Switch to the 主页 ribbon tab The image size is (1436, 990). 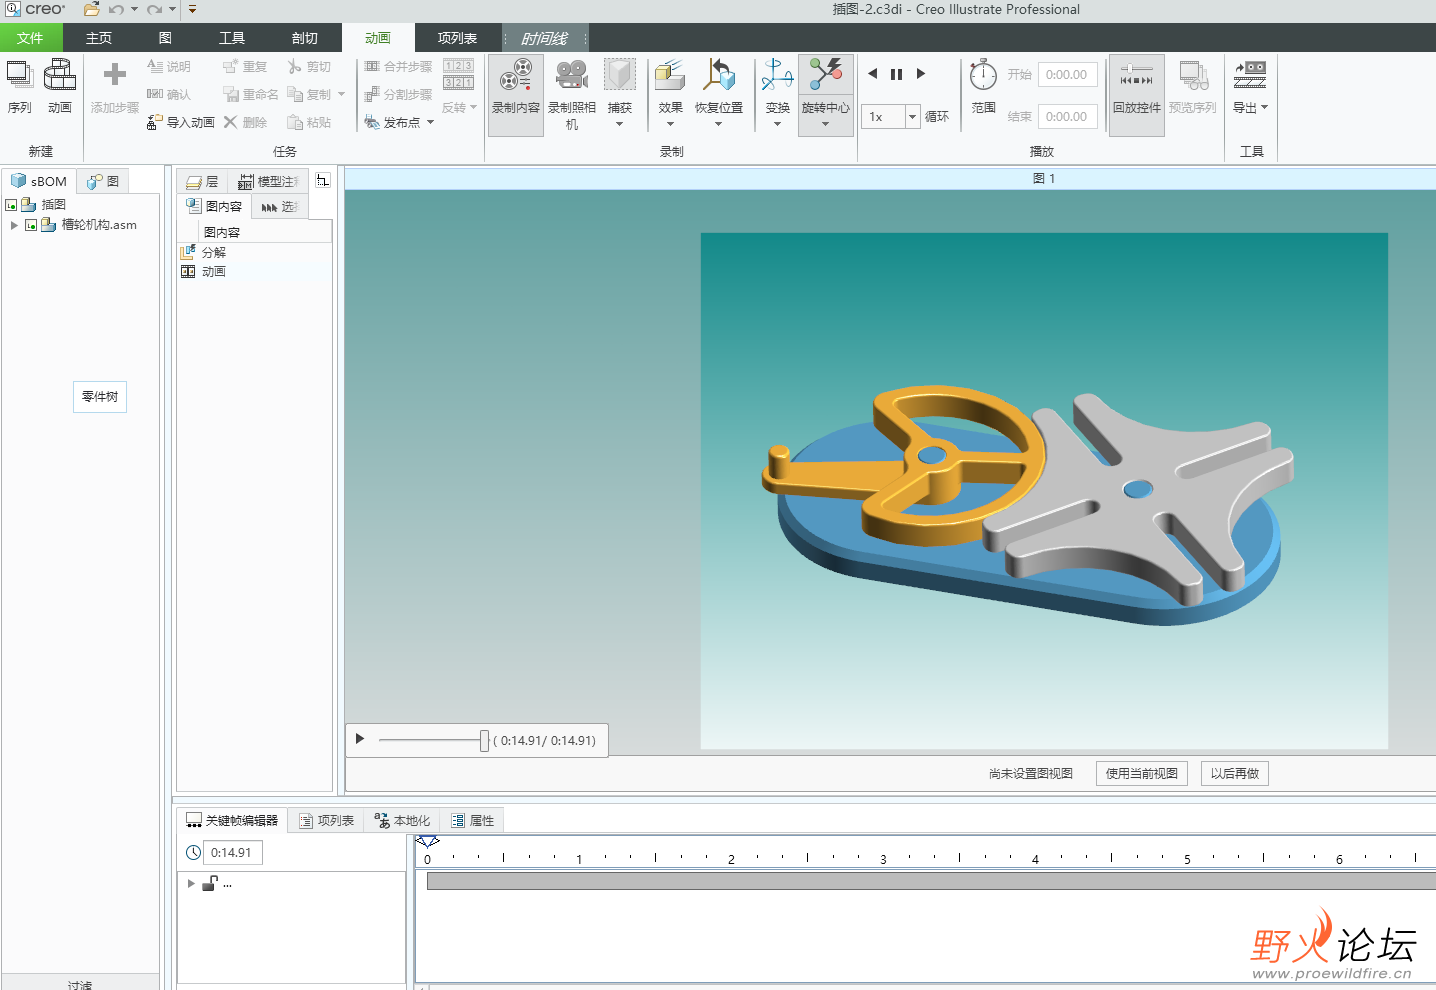point(99,38)
